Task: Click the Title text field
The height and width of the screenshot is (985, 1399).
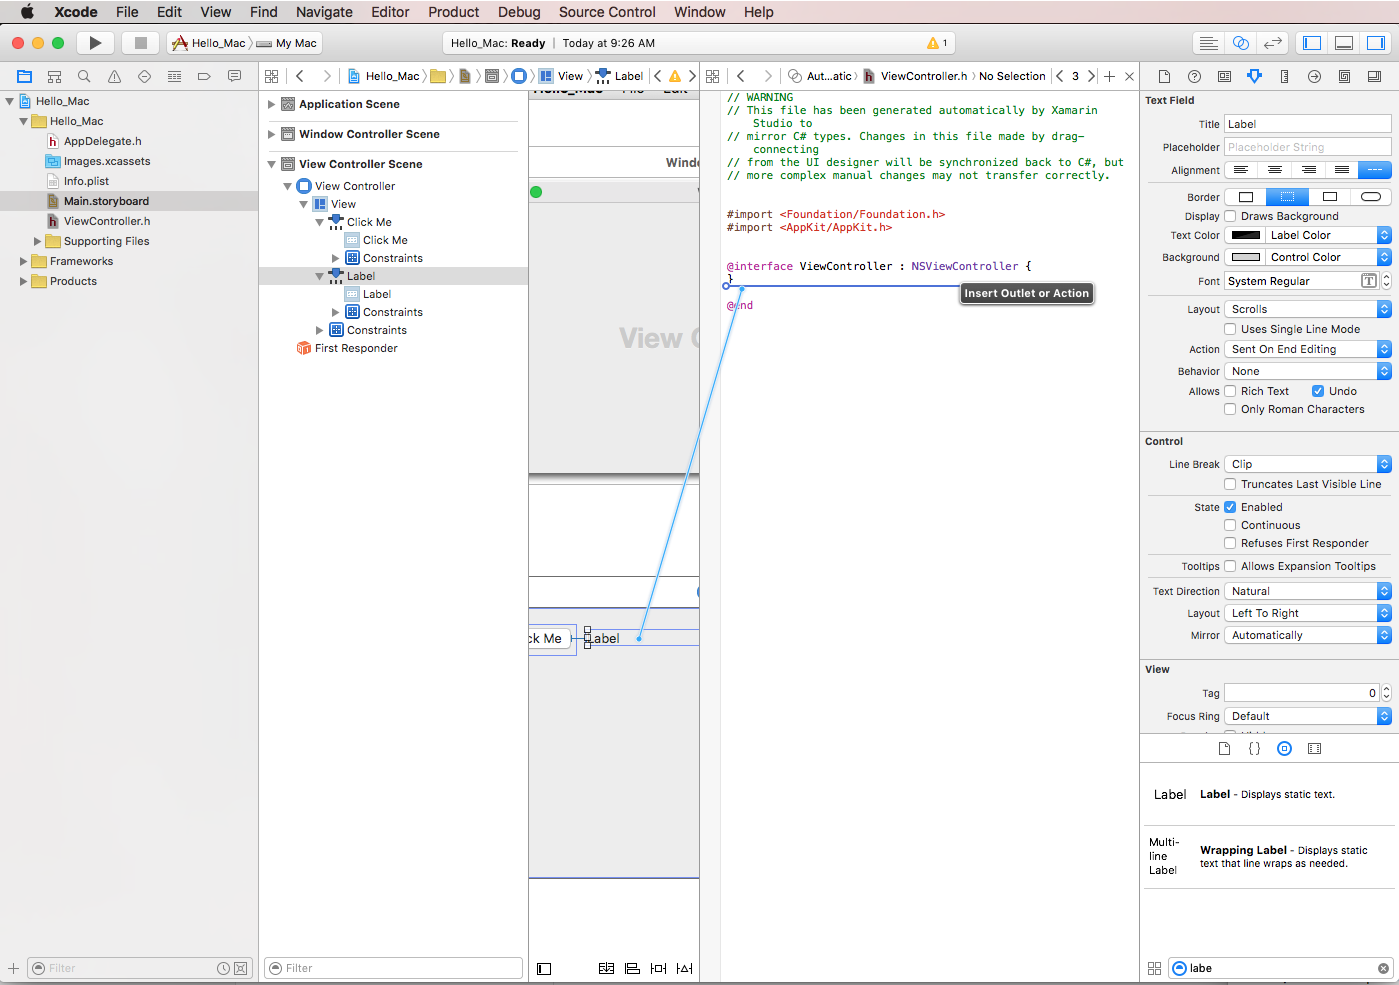Action: click(1307, 124)
